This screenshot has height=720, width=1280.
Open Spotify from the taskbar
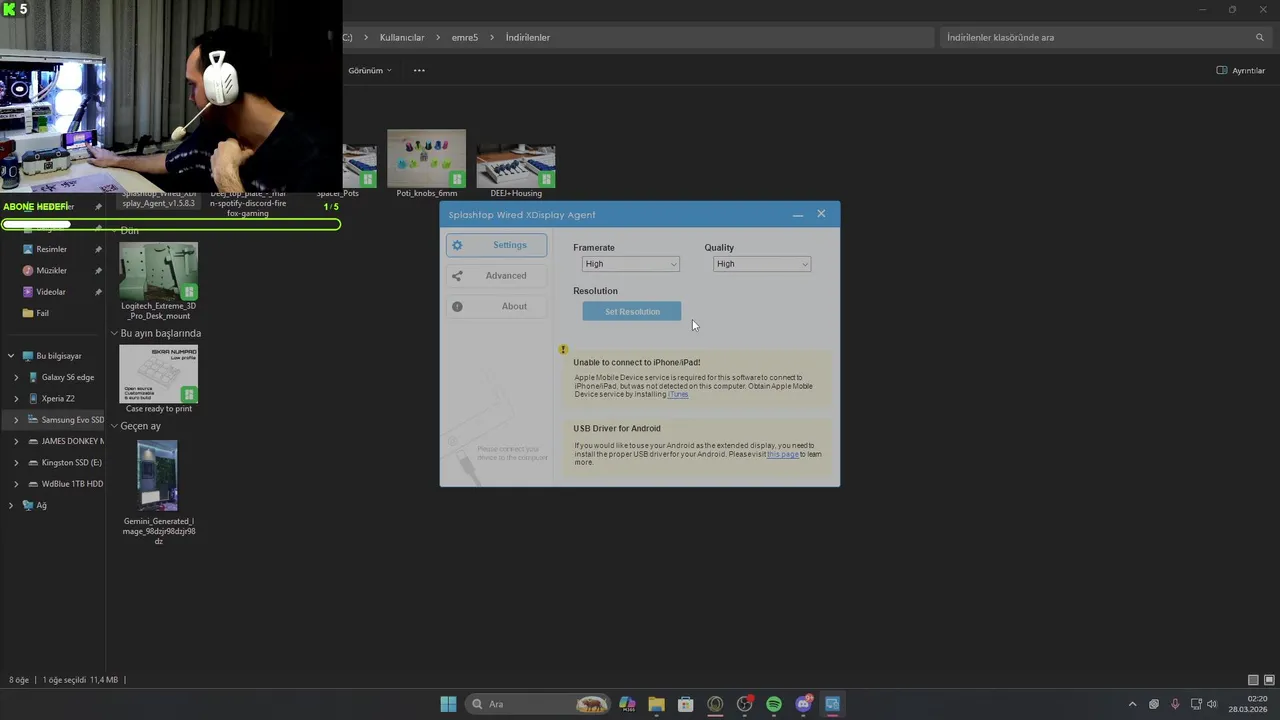(x=774, y=704)
